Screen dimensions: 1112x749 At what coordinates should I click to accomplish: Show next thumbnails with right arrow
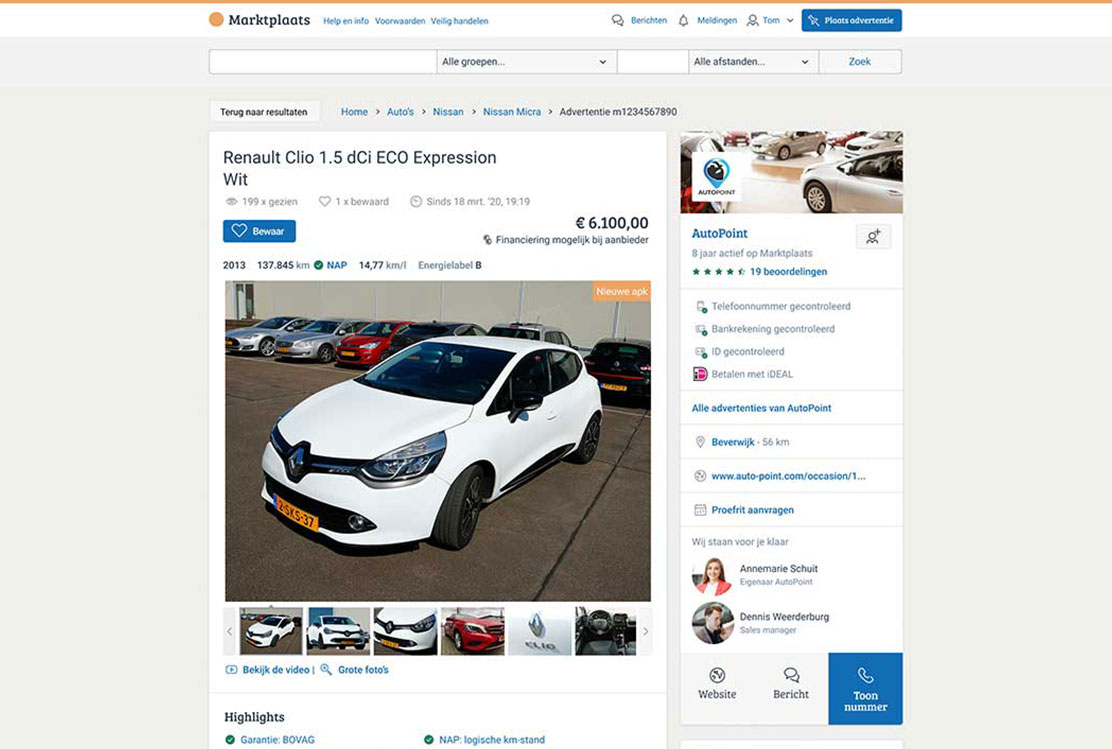[x=645, y=631]
